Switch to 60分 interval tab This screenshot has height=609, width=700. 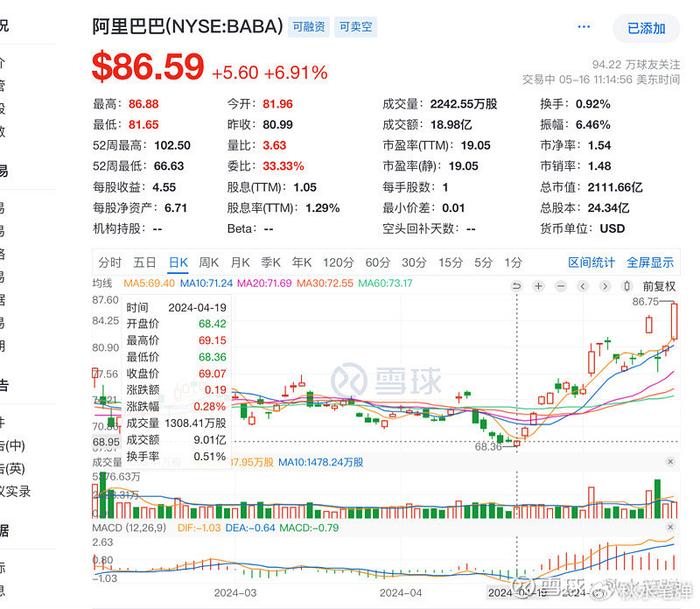click(x=378, y=263)
